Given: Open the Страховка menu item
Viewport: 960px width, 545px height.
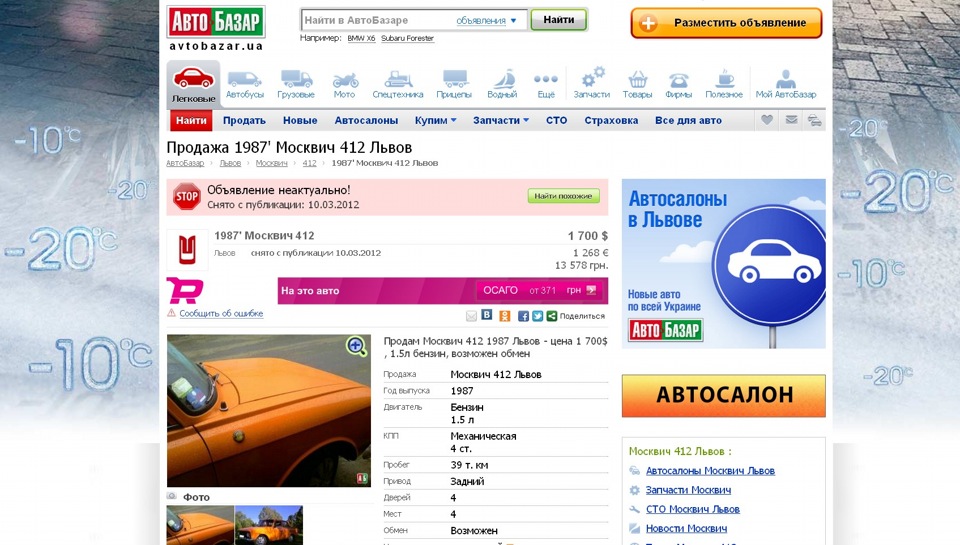Looking at the screenshot, I should pyautogui.click(x=611, y=121).
